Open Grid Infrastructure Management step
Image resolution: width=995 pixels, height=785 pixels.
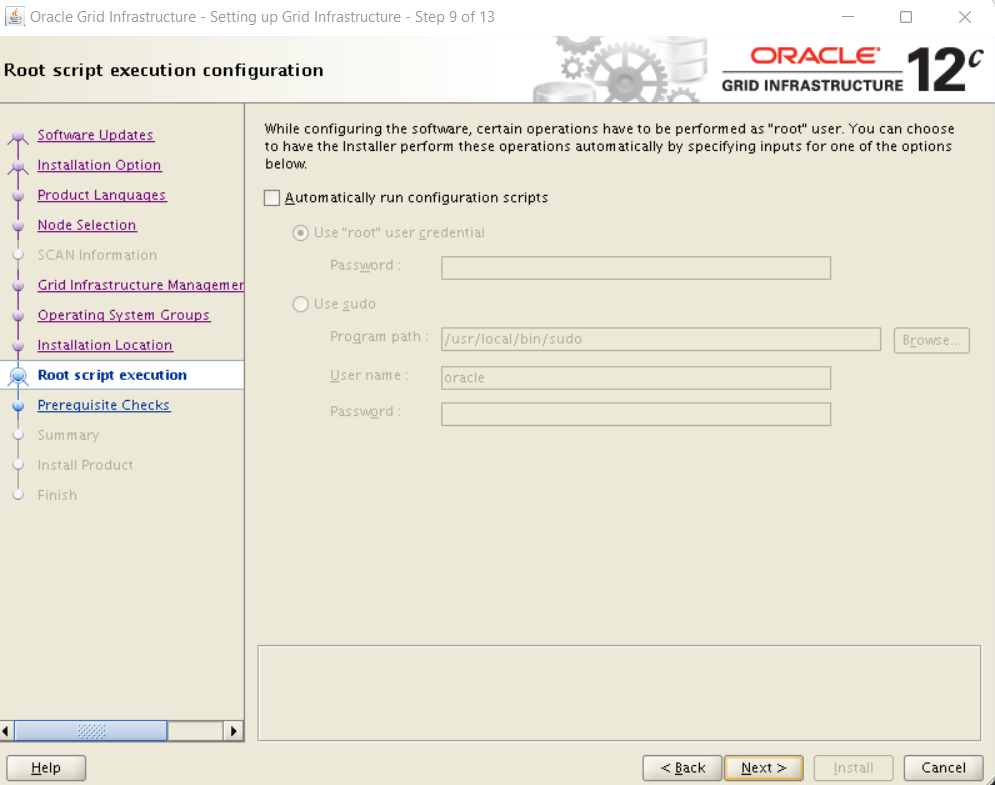(140, 285)
